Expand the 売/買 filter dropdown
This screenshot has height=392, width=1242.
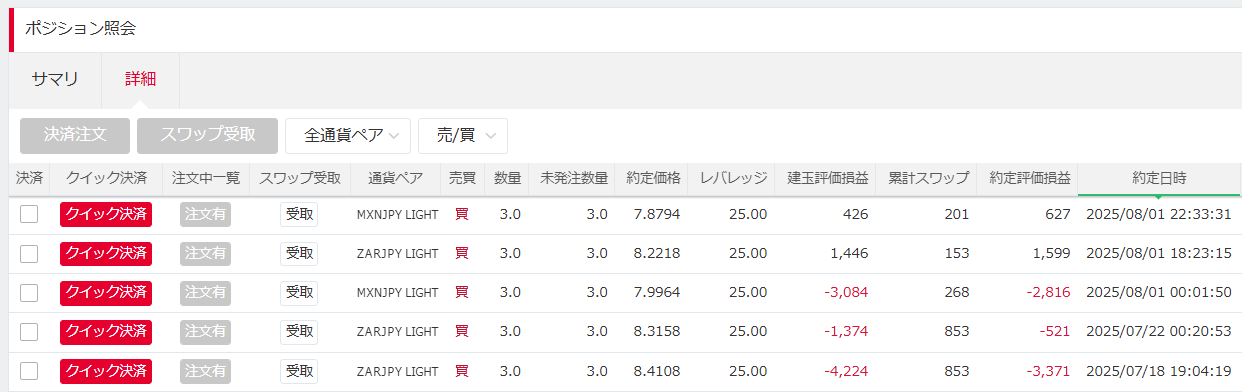[x=463, y=136]
